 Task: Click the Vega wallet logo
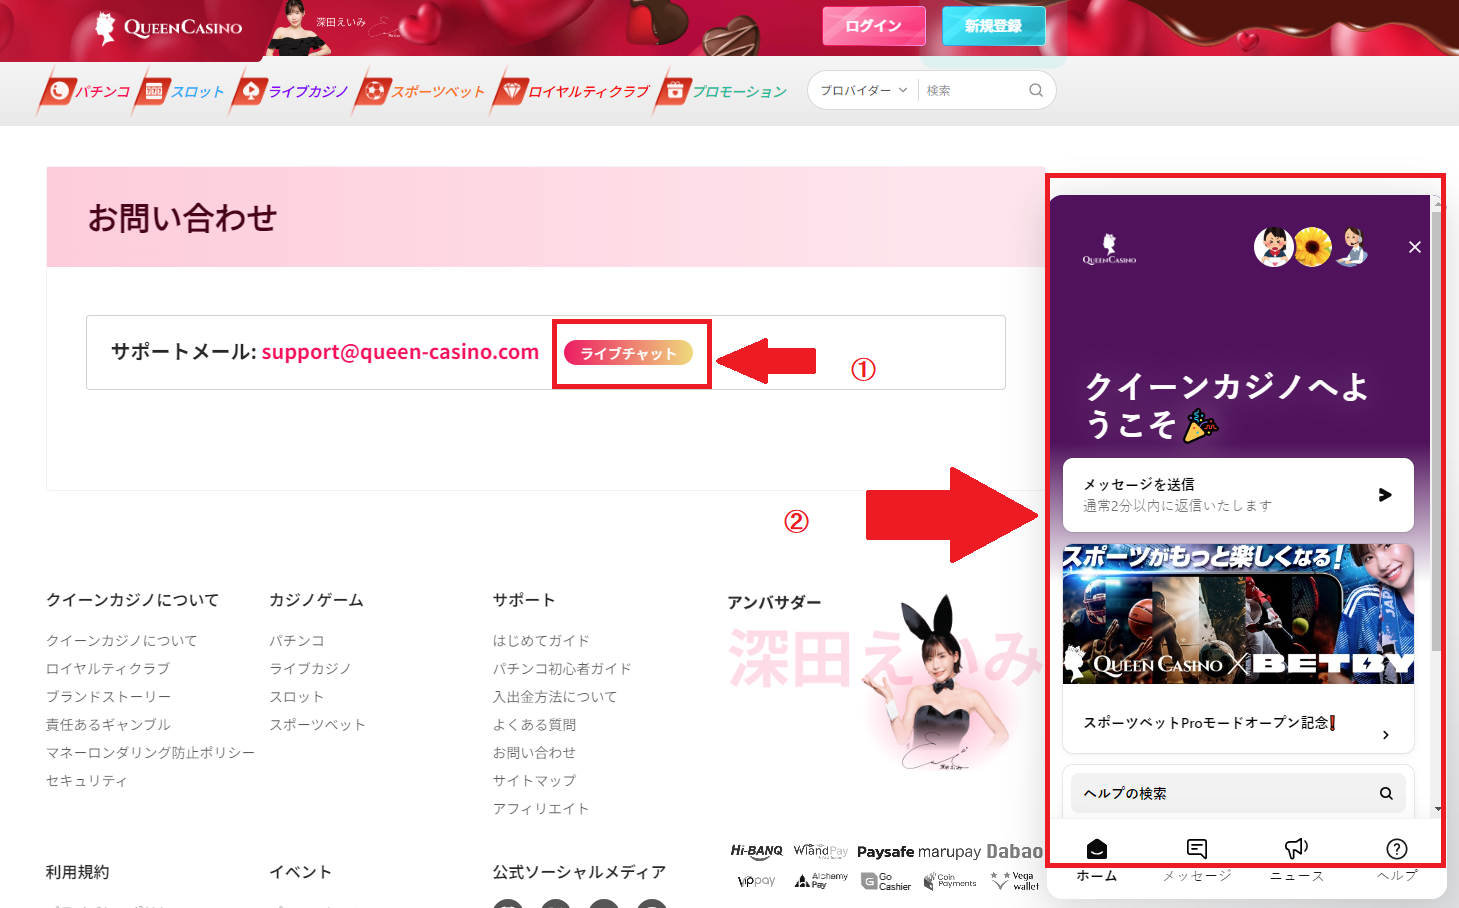[1014, 881]
